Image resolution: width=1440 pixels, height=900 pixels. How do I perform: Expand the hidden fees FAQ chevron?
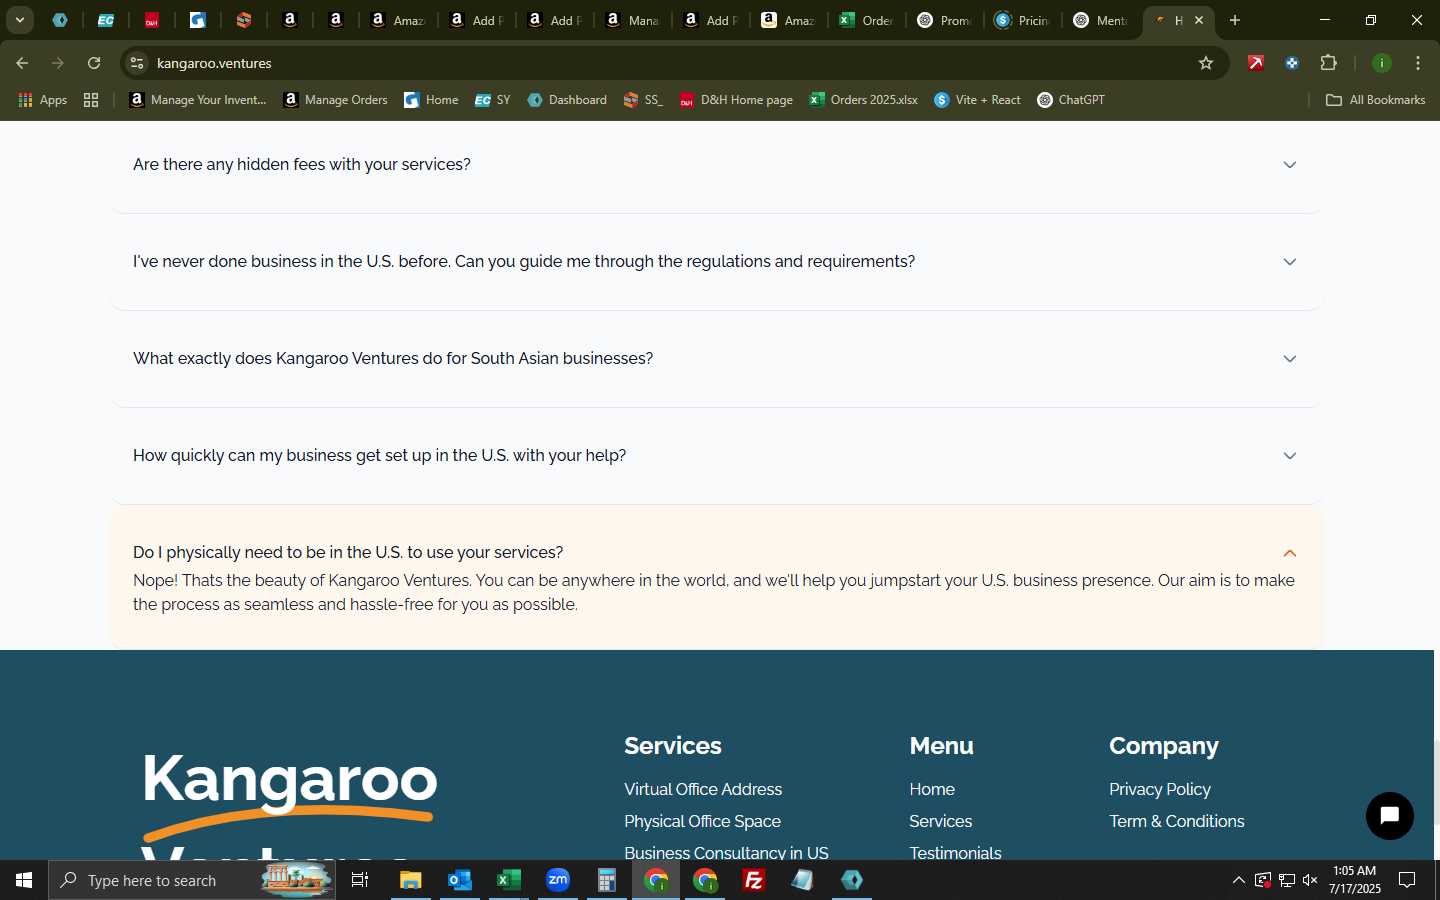tap(1289, 165)
